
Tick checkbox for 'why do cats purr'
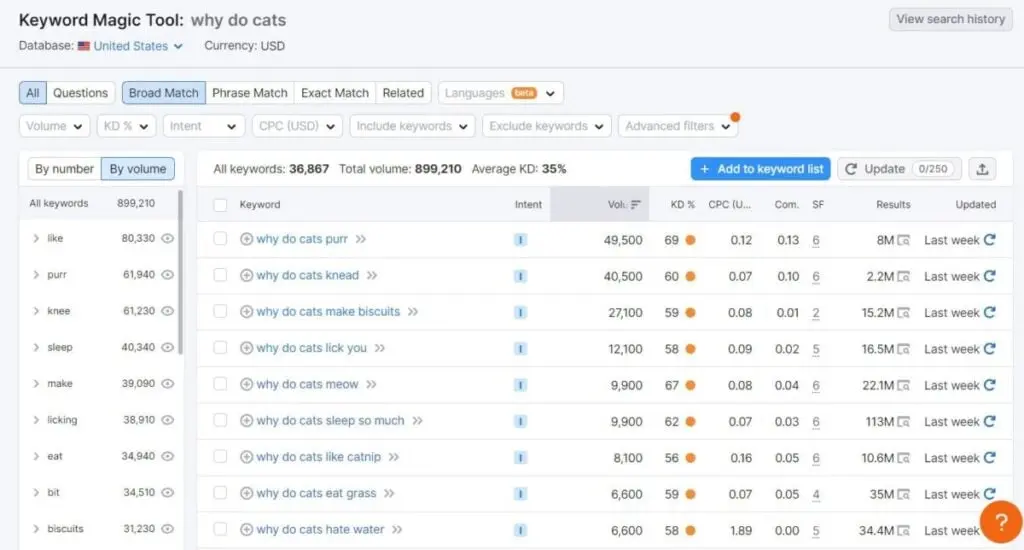(x=220, y=238)
